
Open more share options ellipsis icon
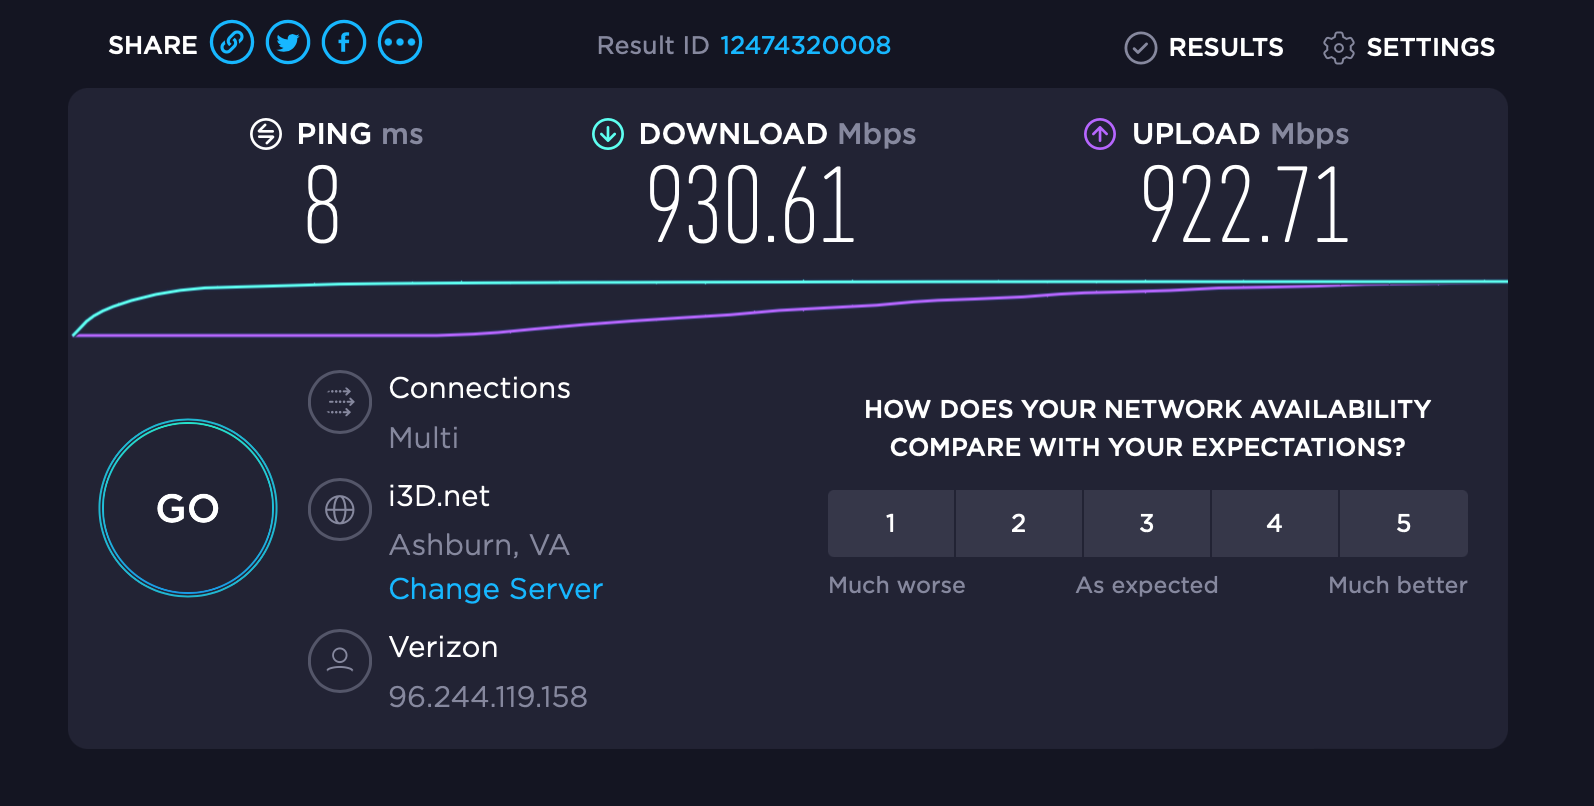pyautogui.click(x=400, y=43)
